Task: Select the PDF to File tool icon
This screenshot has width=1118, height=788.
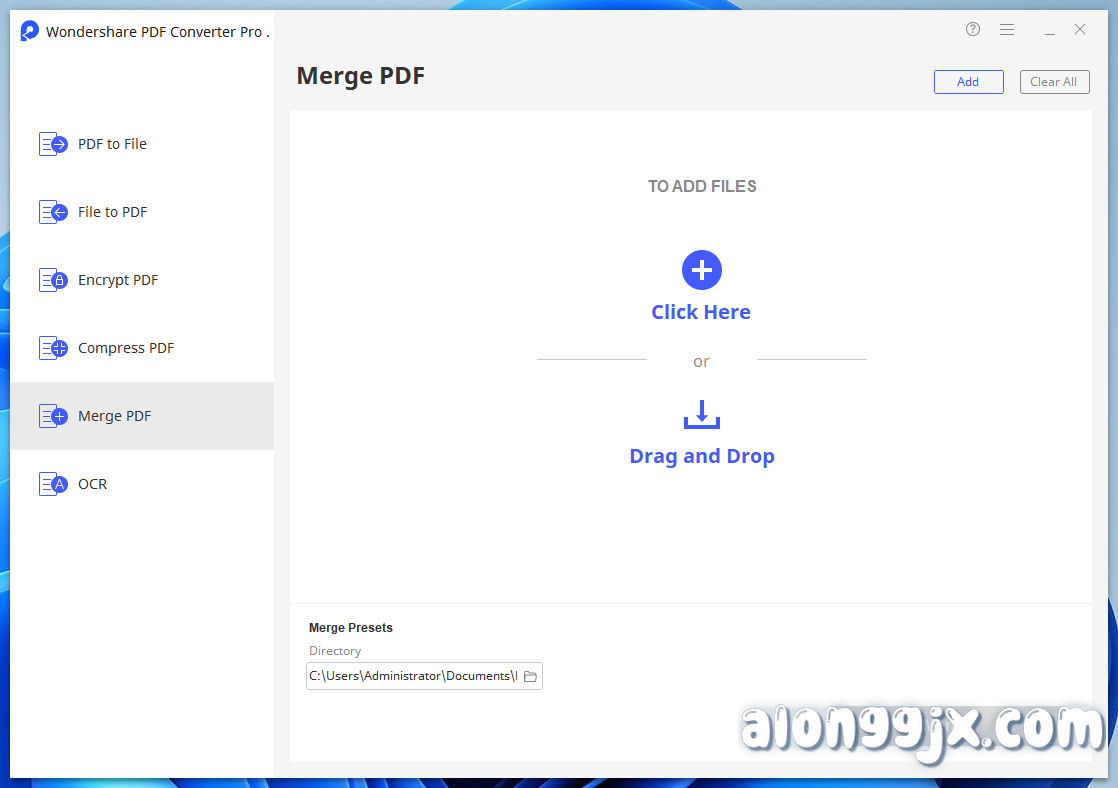Action: point(53,143)
